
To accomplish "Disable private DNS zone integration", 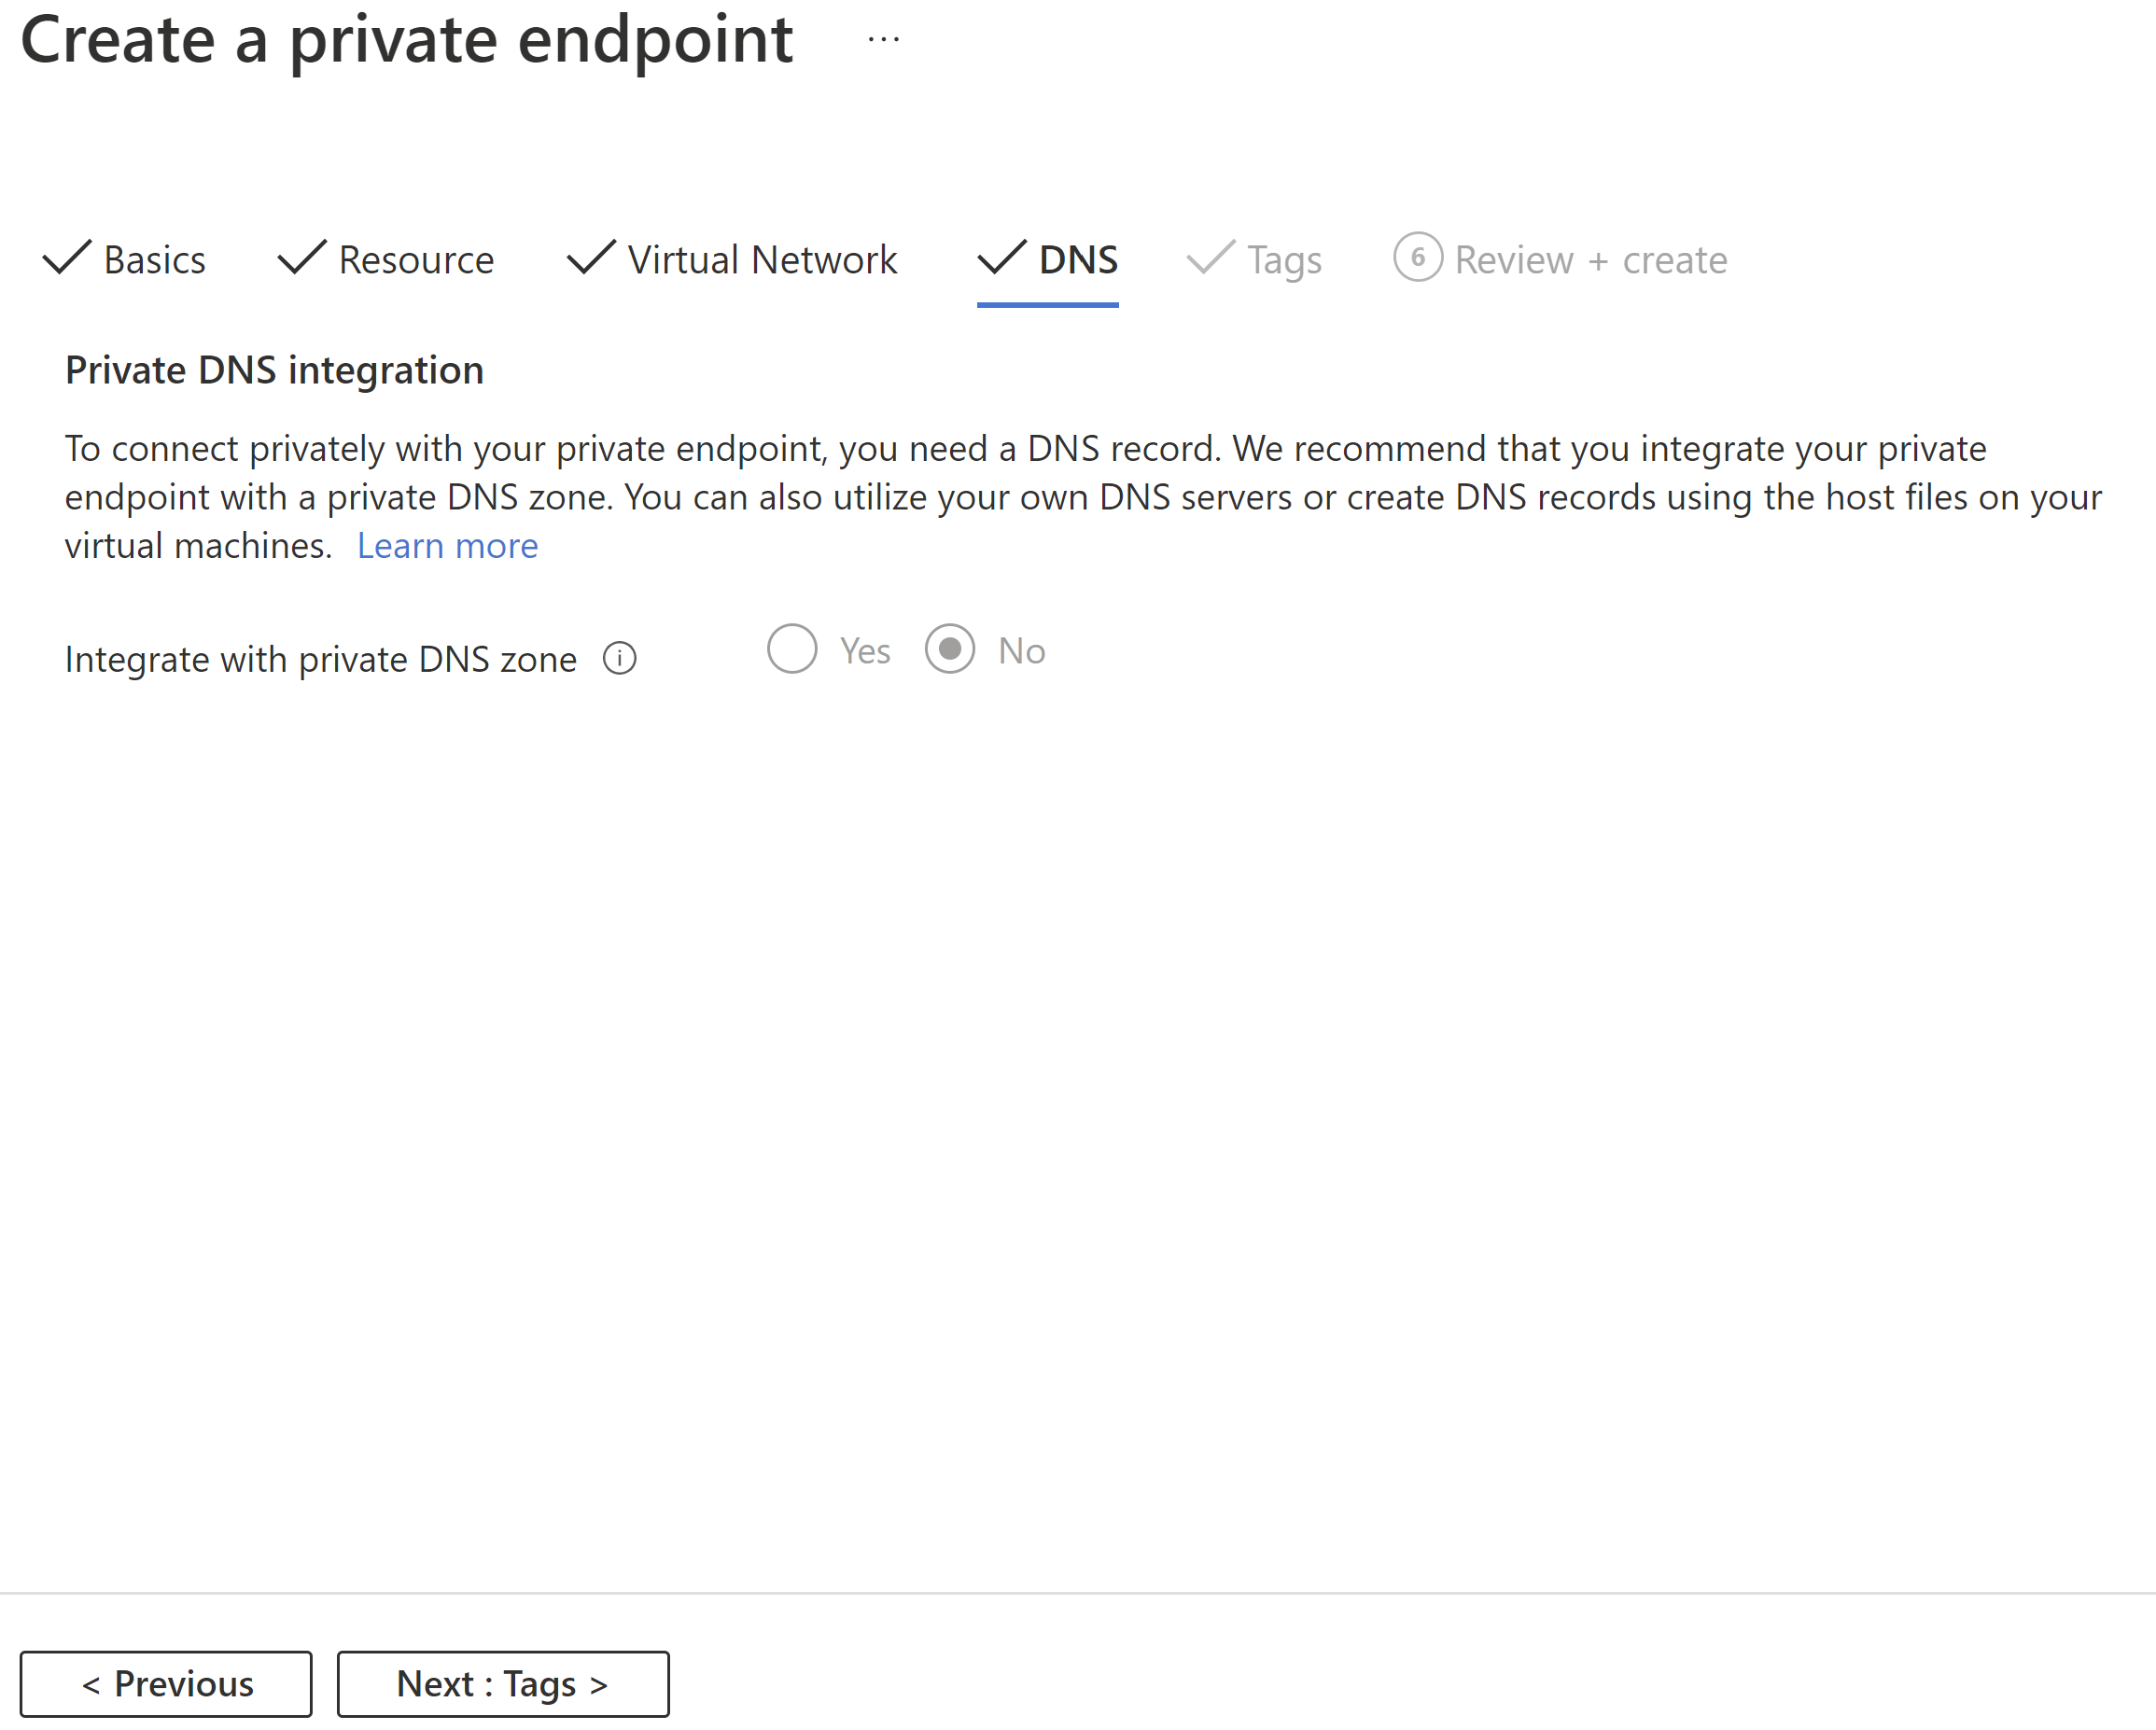I will (948, 649).
